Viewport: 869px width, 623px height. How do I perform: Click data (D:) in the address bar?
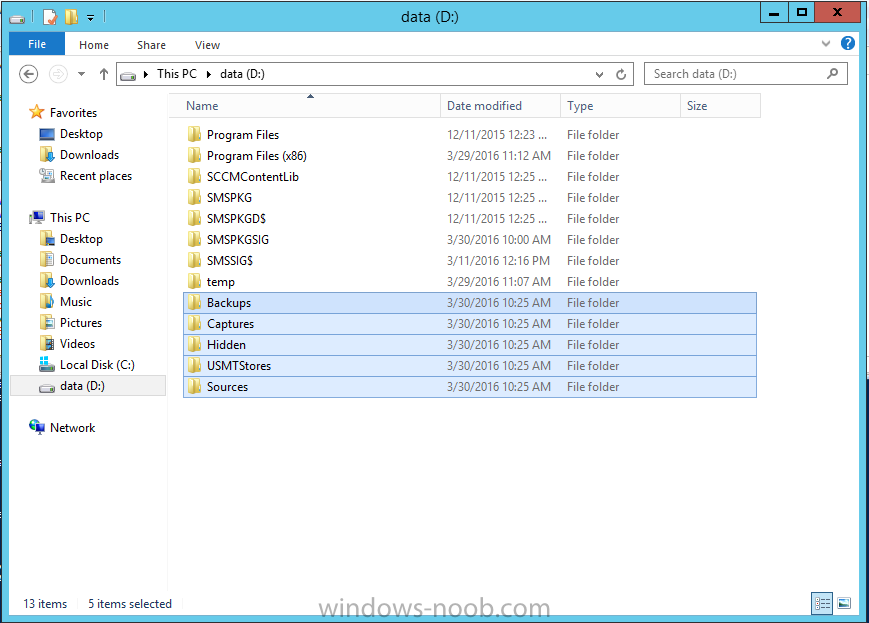[x=242, y=74]
